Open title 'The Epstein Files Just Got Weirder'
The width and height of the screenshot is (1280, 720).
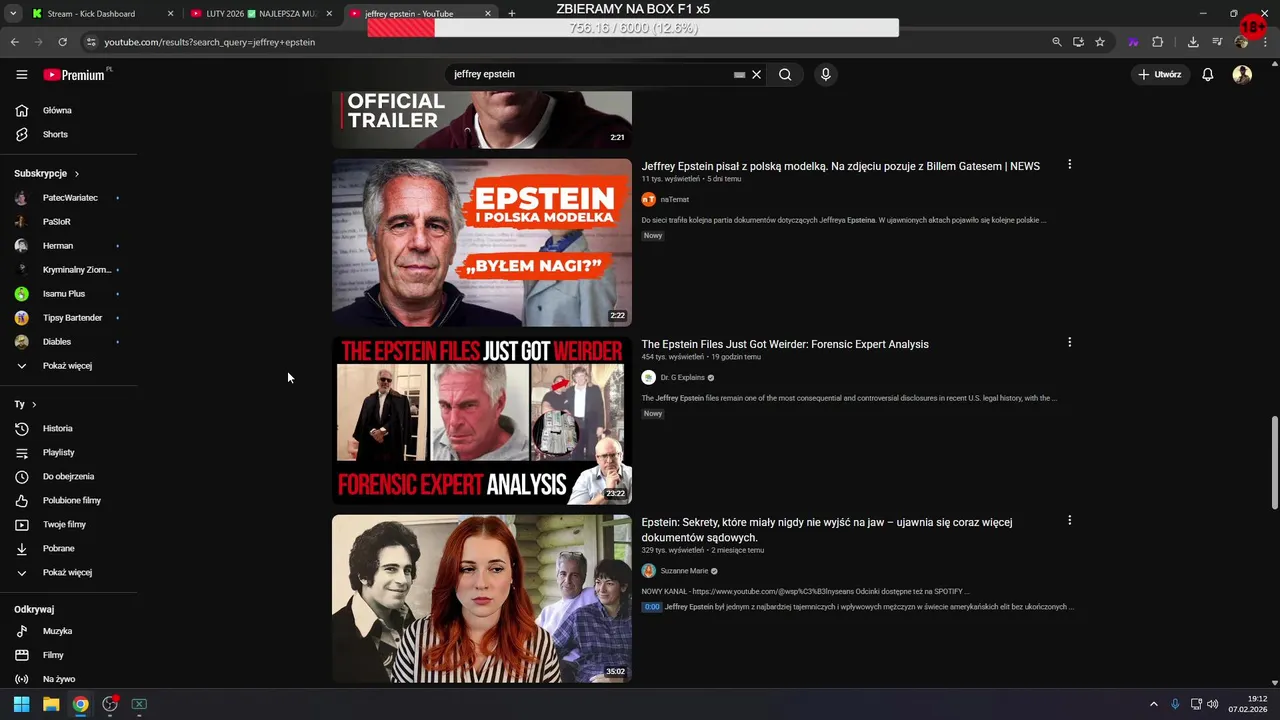point(785,344)
